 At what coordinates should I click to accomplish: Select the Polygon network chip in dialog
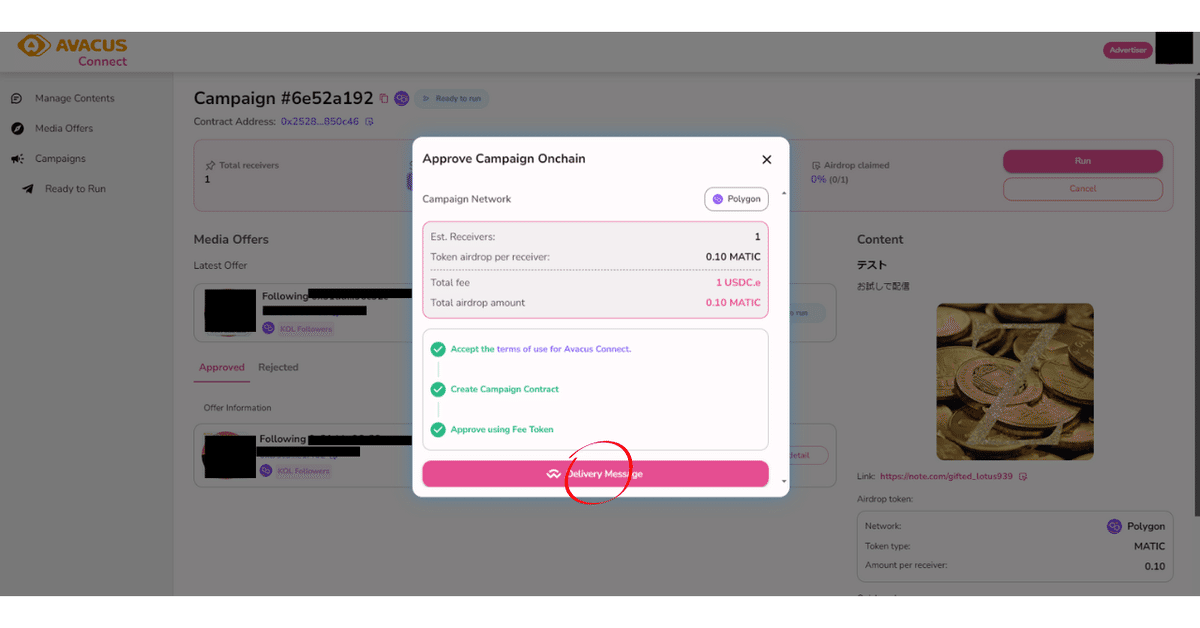click(x=737, y=199)
